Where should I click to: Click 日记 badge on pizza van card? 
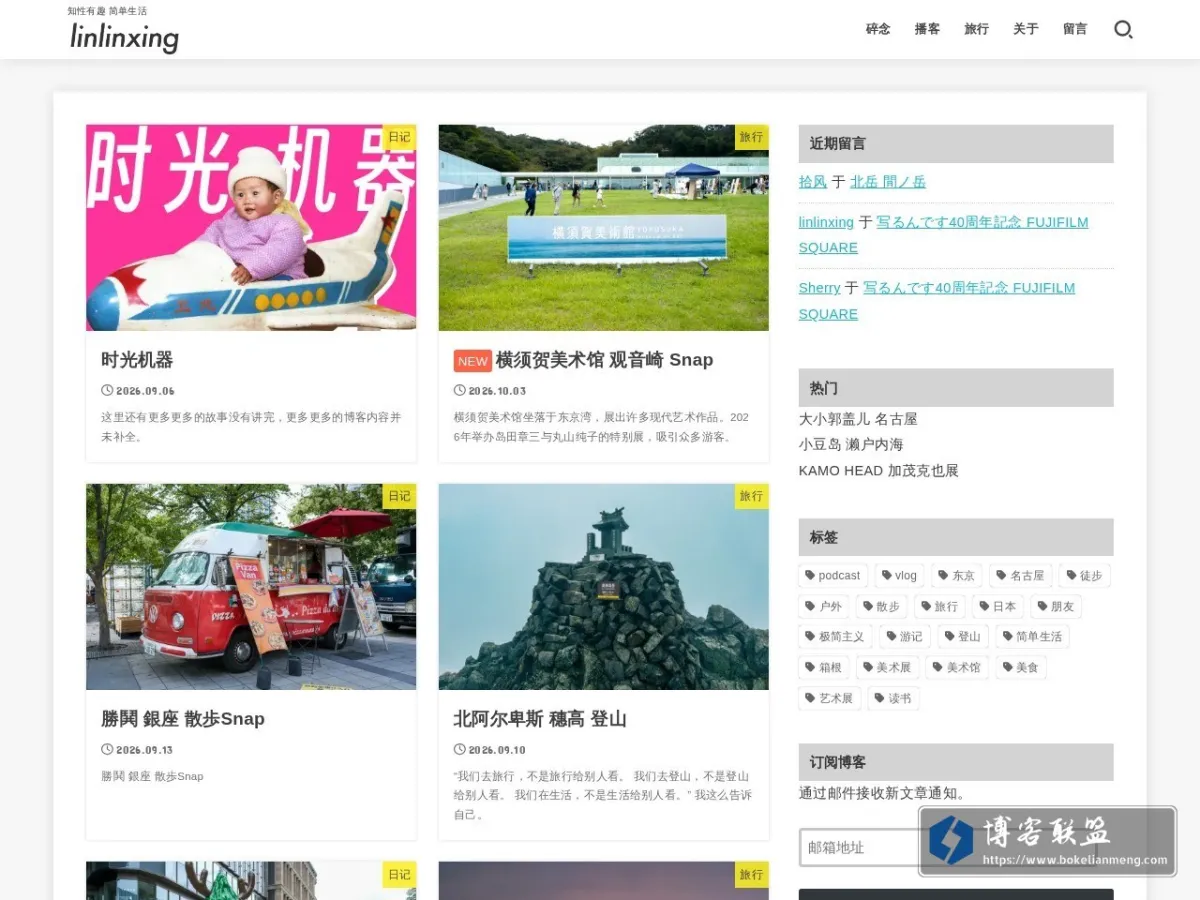point(399,496)
